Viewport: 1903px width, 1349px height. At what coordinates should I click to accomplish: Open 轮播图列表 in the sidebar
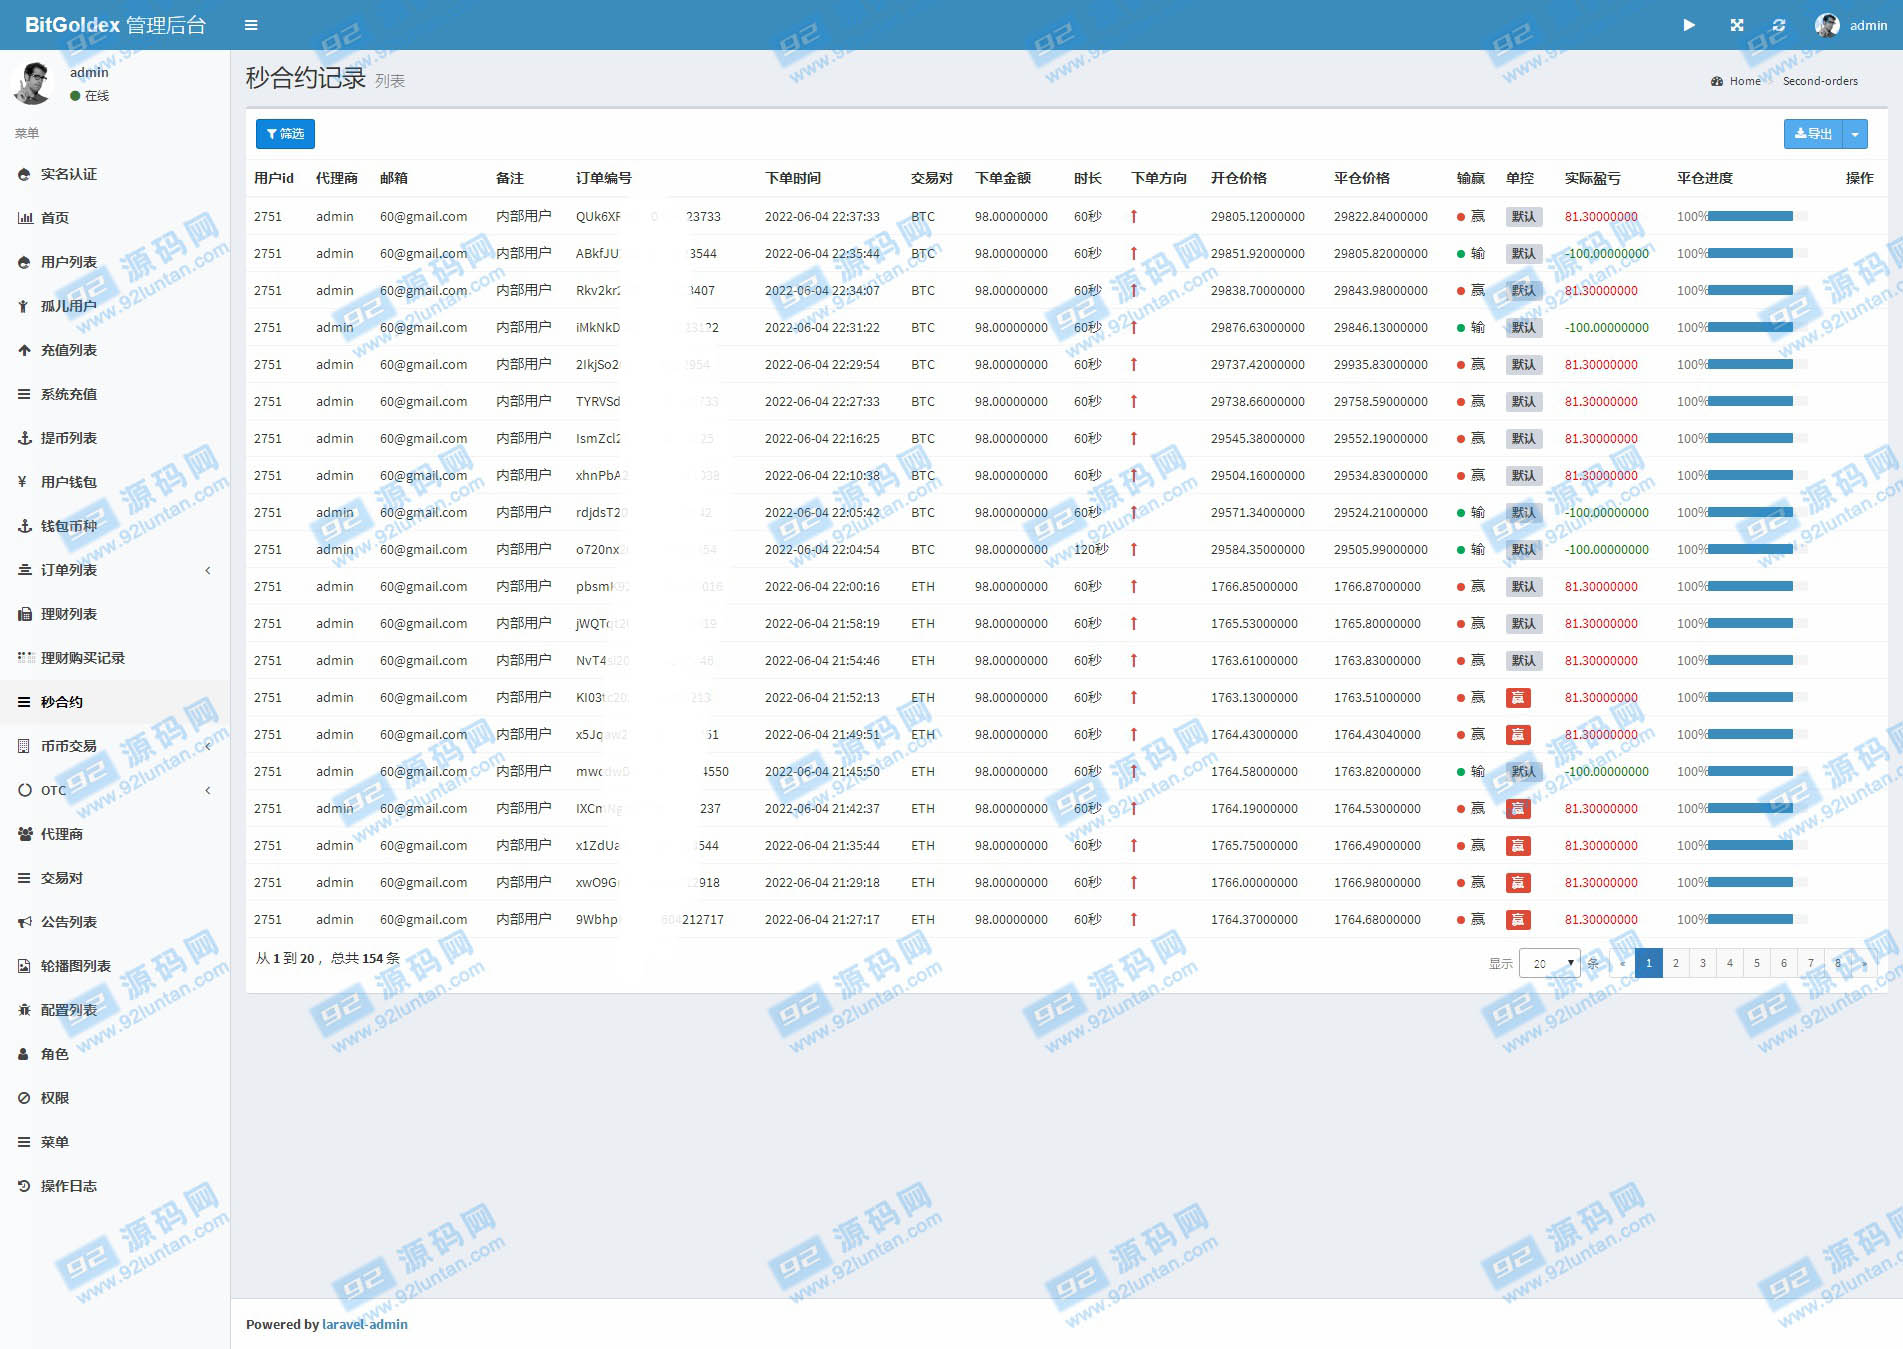click(115, 966)
